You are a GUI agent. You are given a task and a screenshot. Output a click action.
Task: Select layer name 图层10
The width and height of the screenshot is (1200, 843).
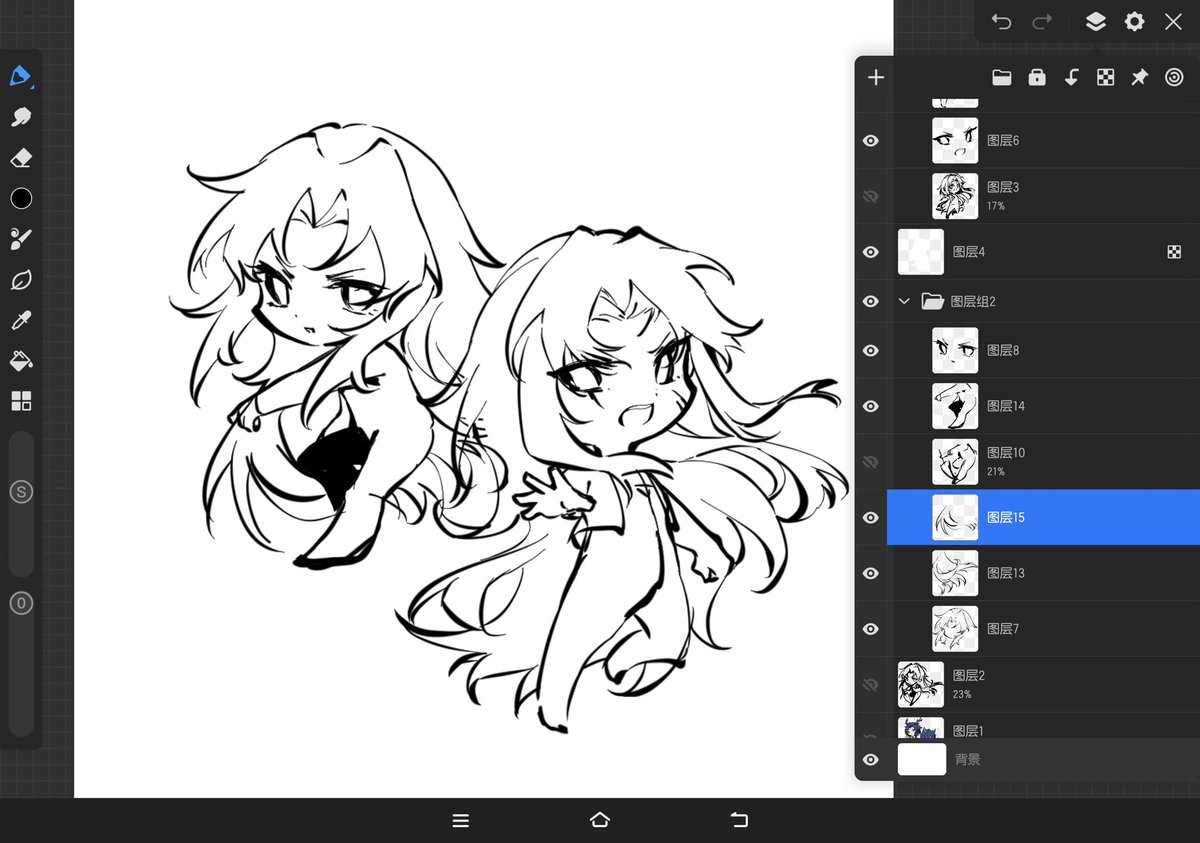point(1006,453)
